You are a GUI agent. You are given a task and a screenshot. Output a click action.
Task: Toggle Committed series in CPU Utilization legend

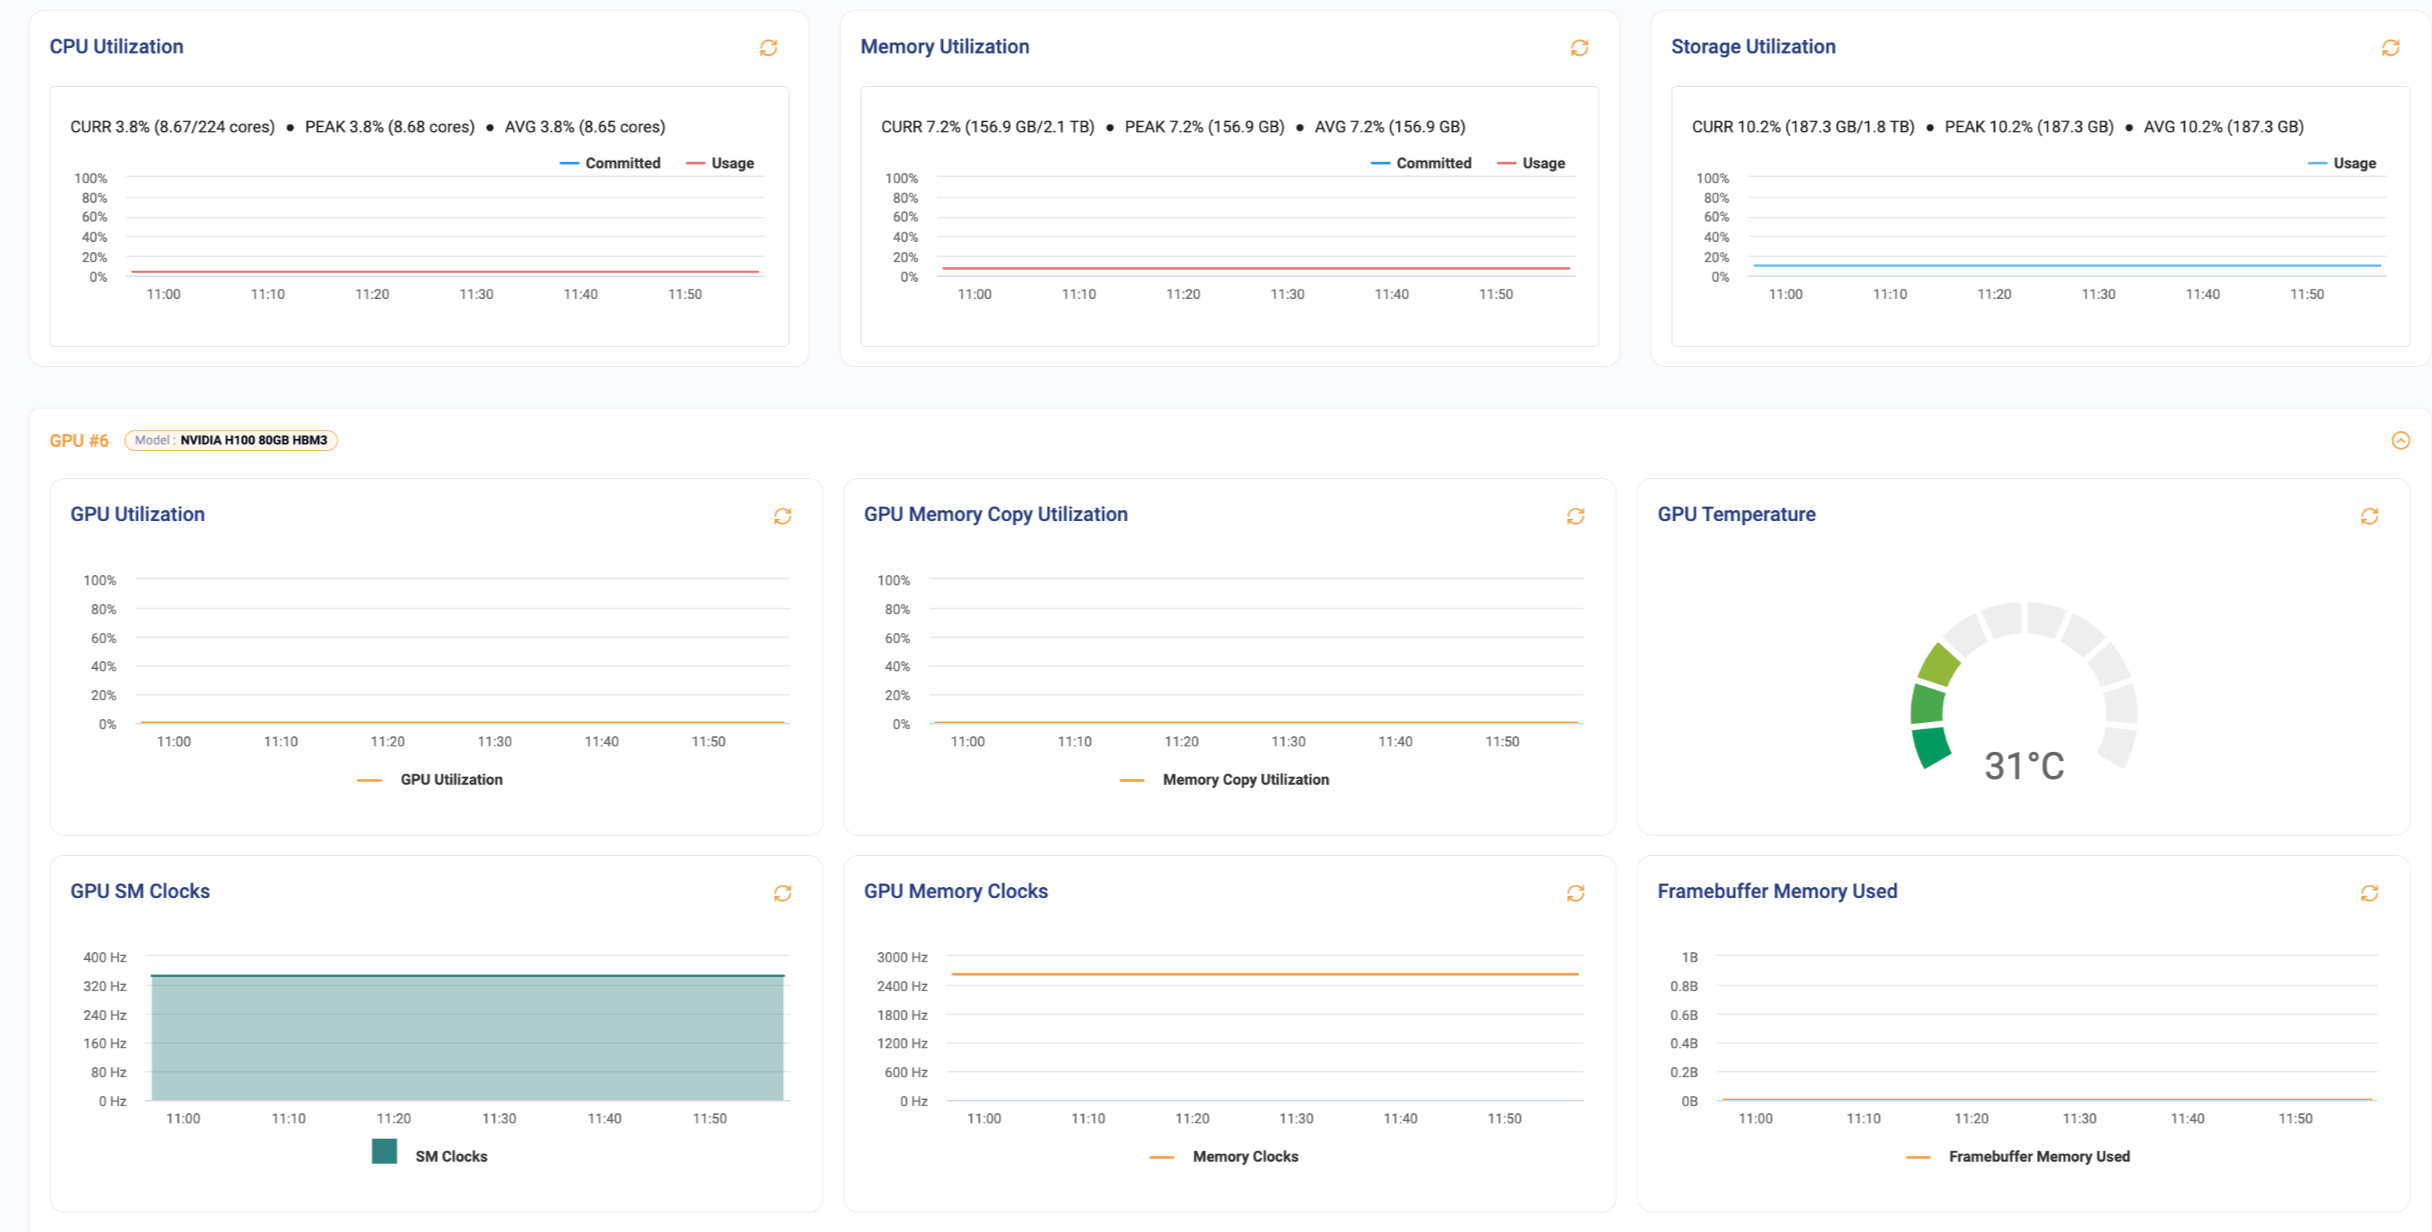tap(611, 163)
